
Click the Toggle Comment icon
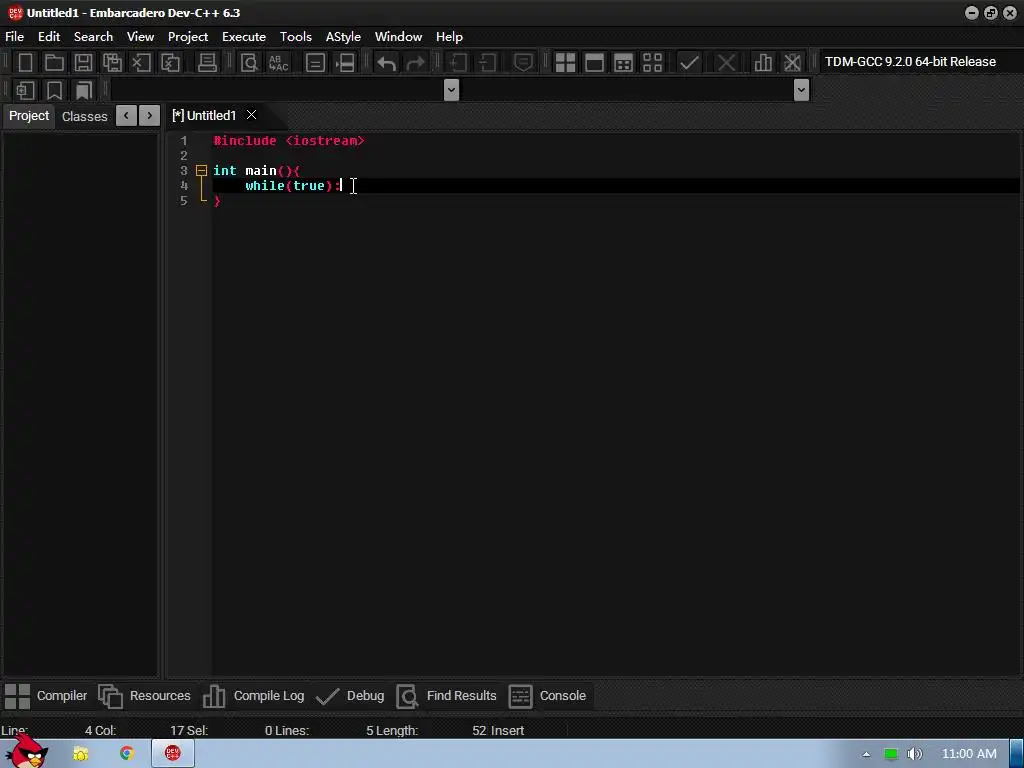click(522, 63)
